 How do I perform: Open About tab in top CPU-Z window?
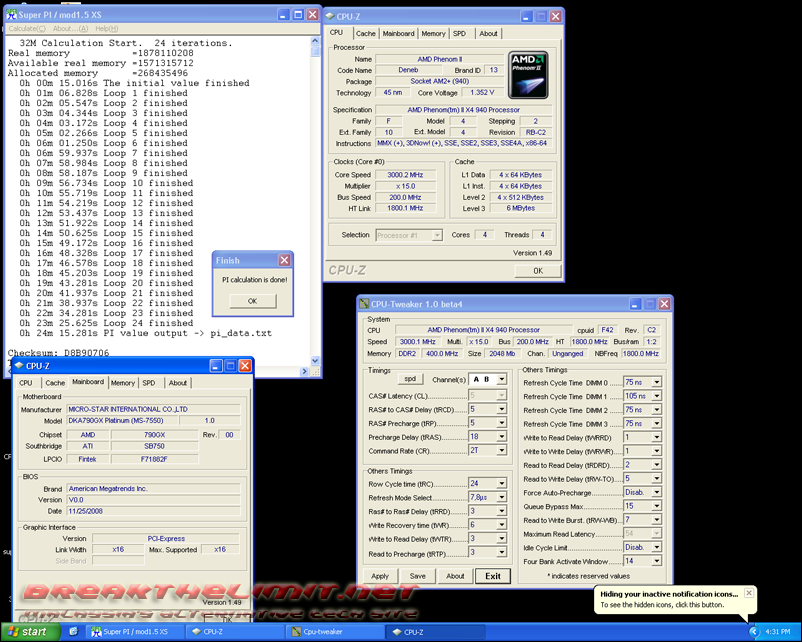pos(488,33)
